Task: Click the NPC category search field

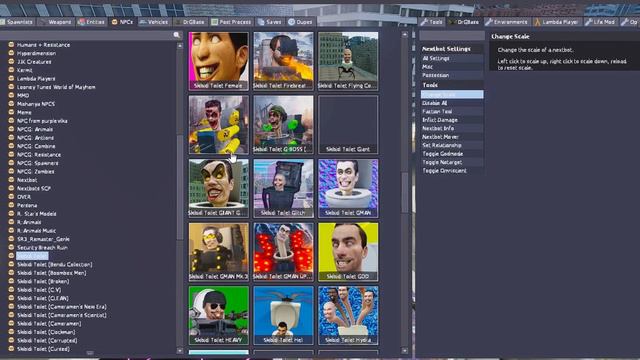Action: [91, 36]
